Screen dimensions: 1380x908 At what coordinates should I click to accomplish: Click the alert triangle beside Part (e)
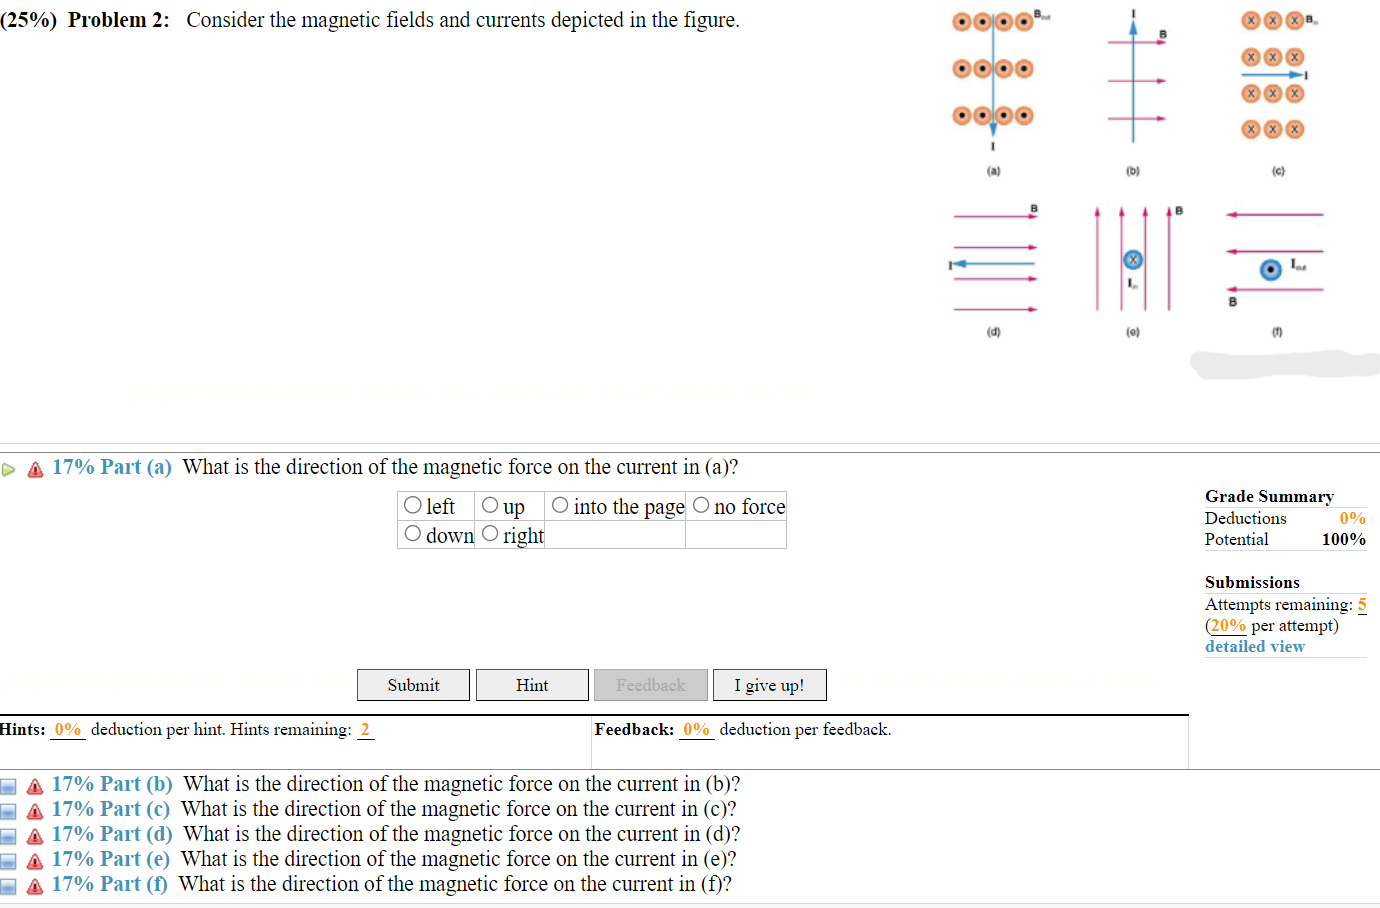33,860
